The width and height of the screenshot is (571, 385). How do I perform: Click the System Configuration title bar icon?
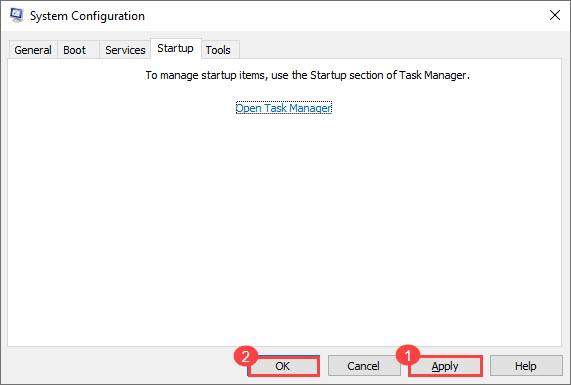(16, 15)
